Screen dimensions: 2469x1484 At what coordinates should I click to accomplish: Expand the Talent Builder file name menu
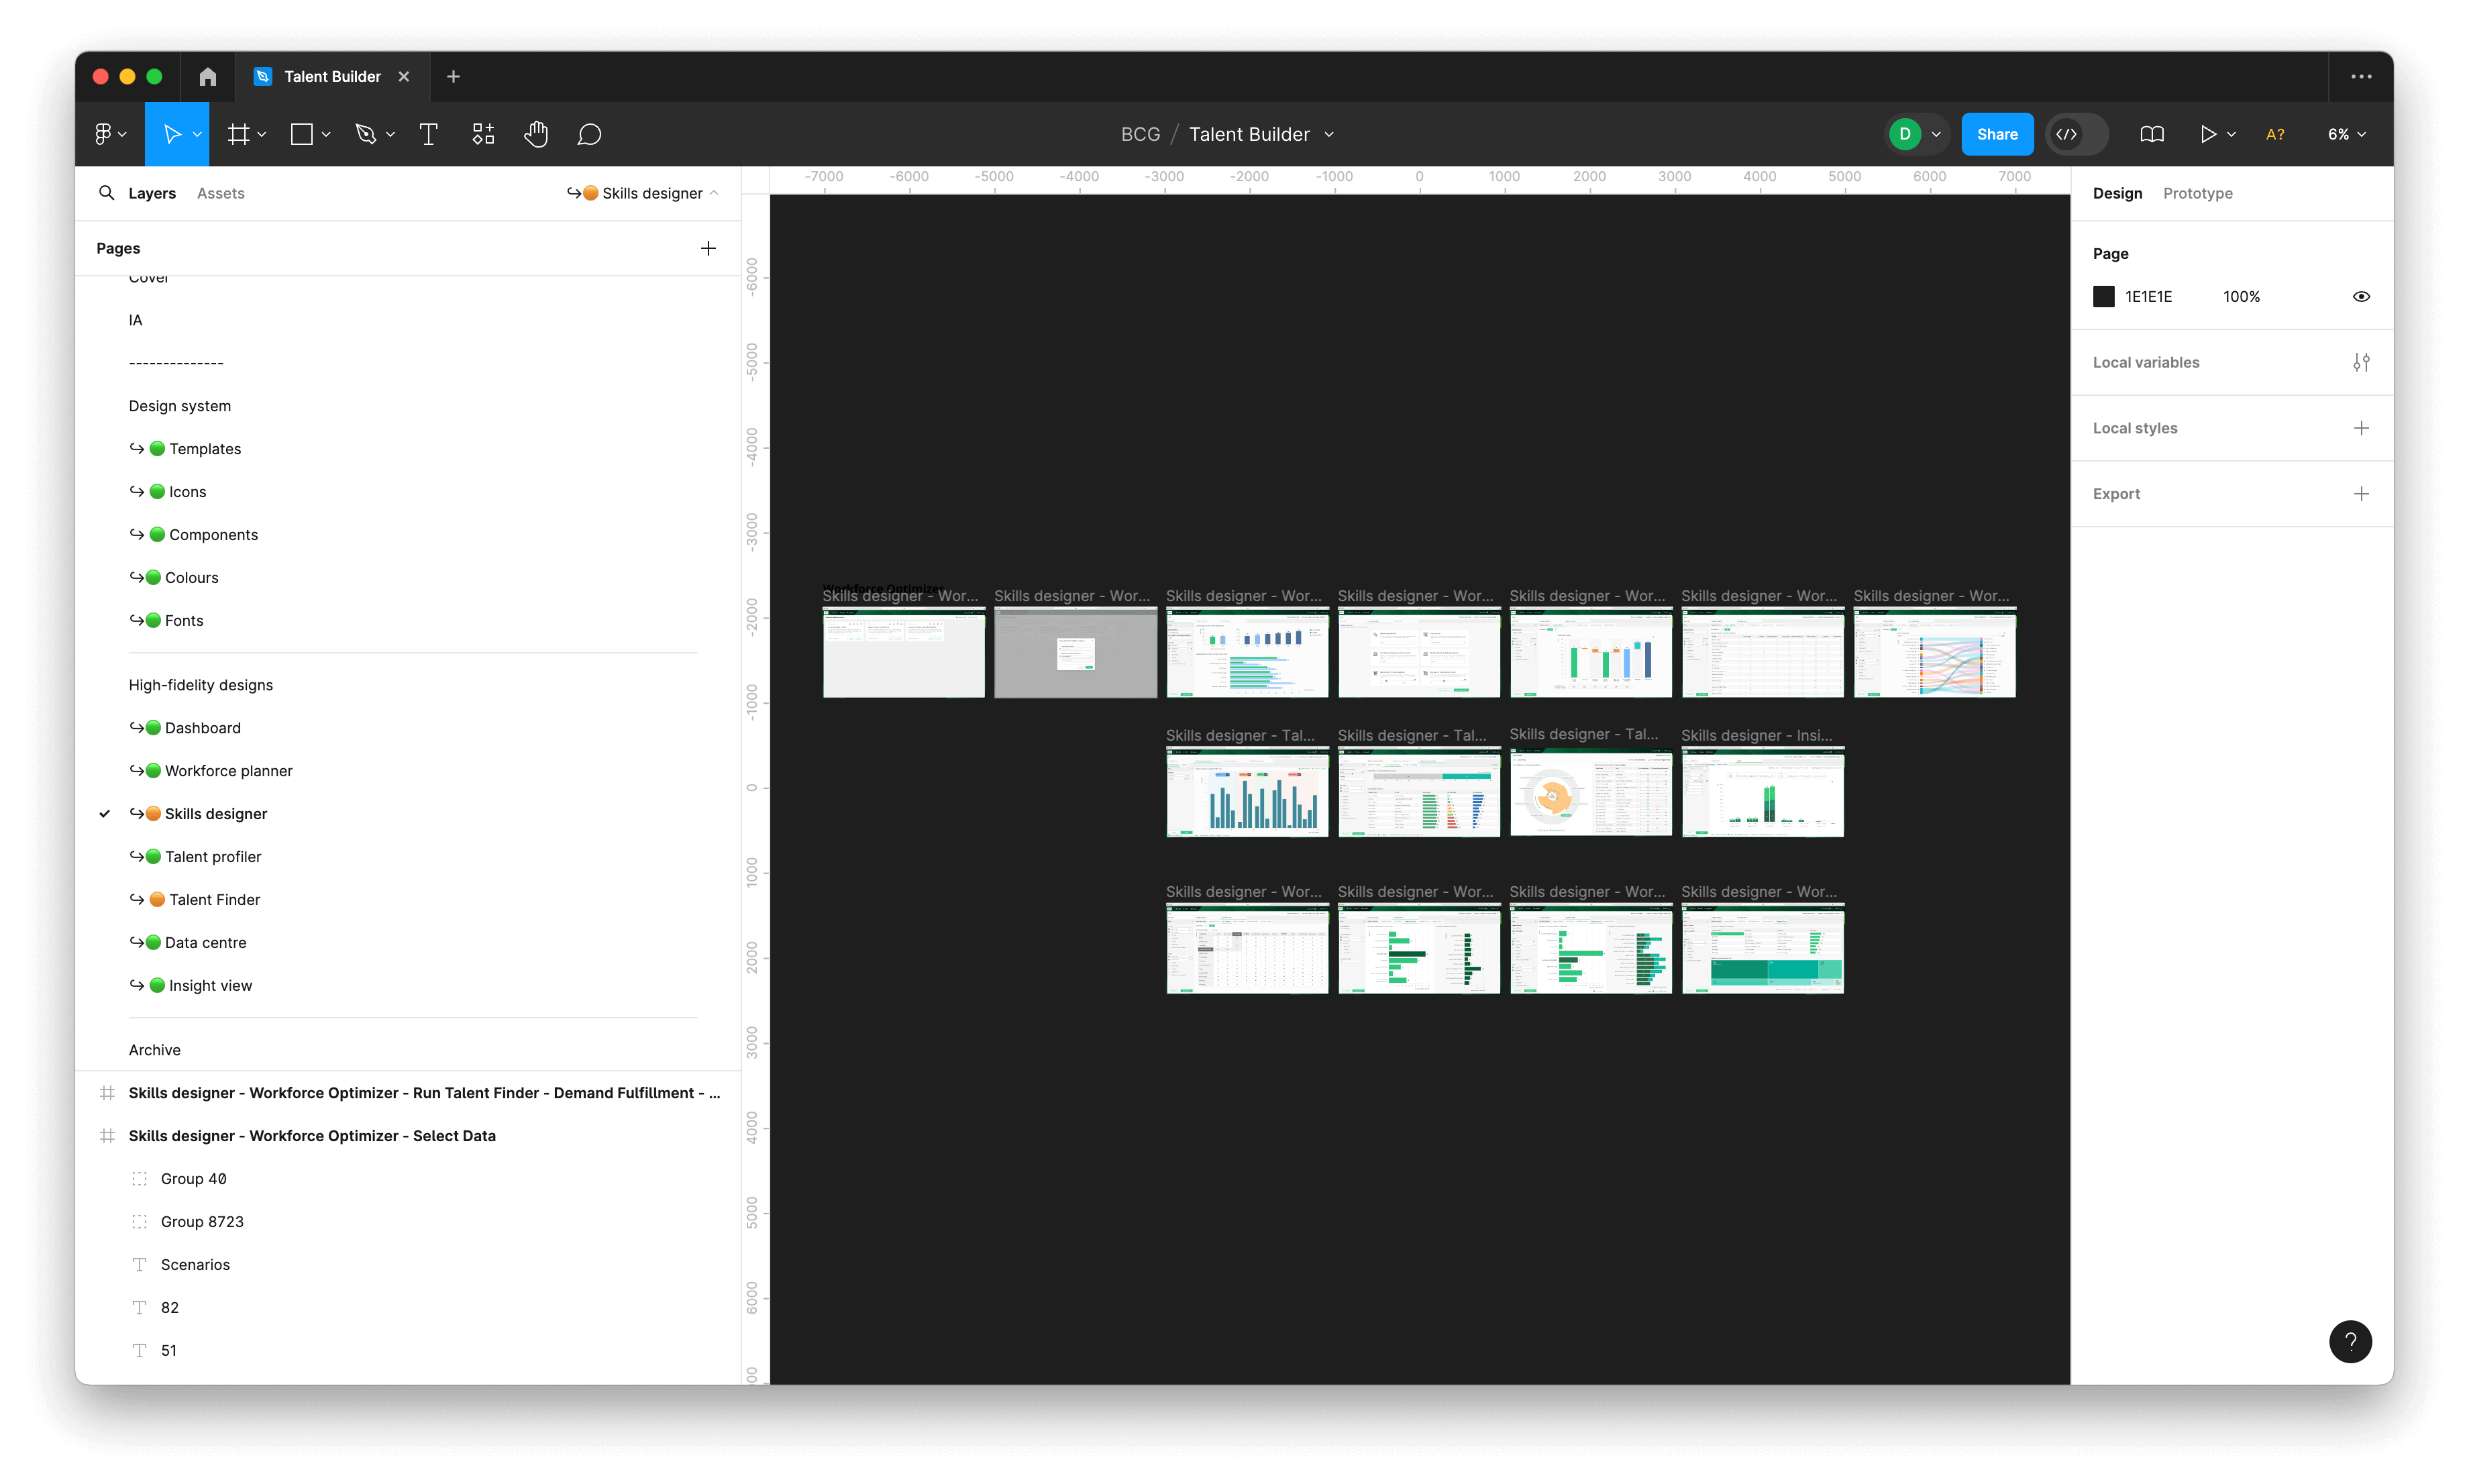(x=1329, y=135)
